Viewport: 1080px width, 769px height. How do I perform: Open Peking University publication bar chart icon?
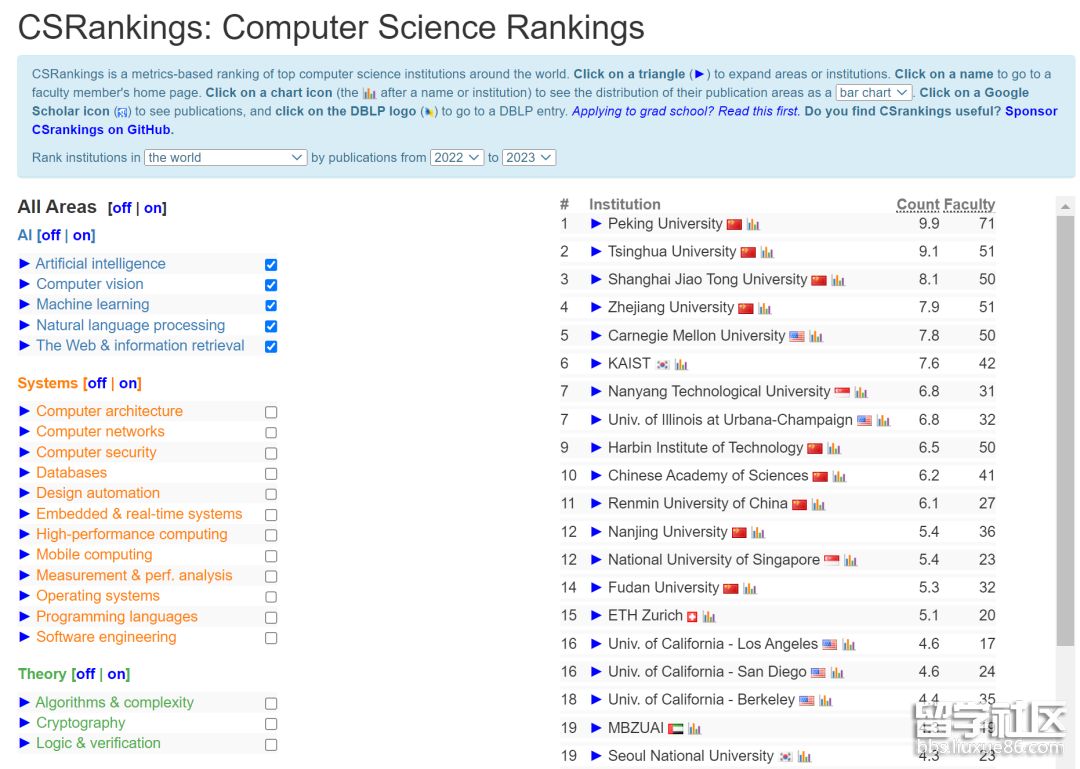tap(753, 225)
